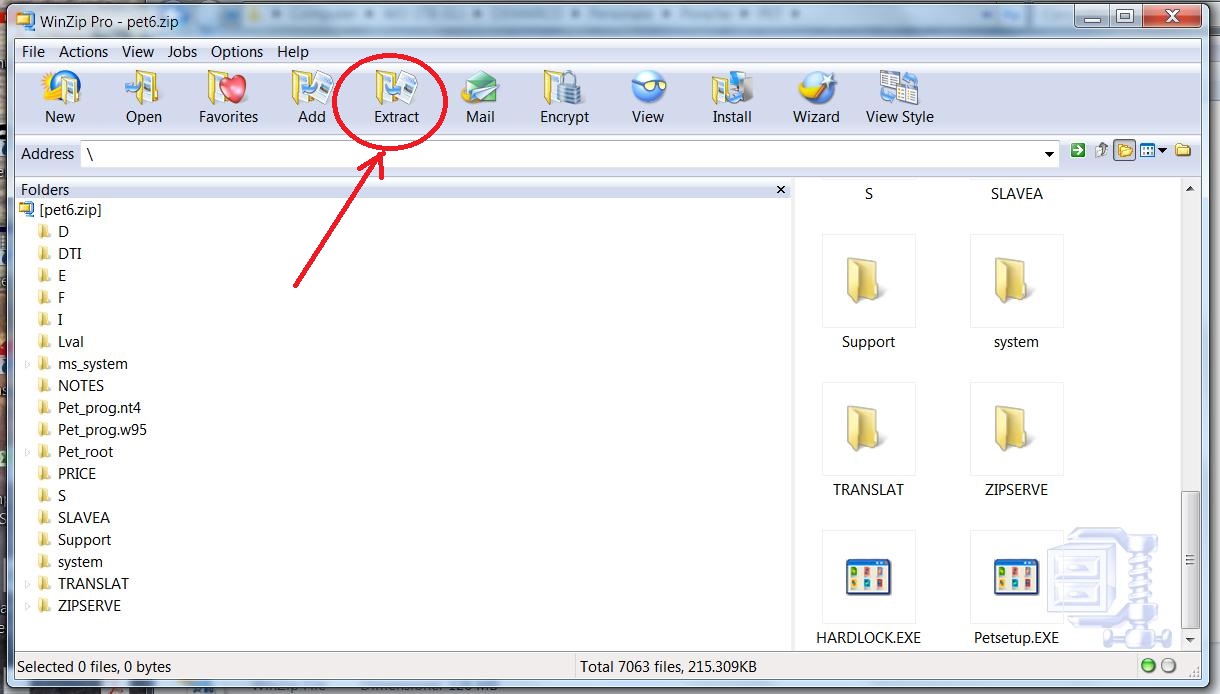Select the SLAVEA folder in tree

84,518
